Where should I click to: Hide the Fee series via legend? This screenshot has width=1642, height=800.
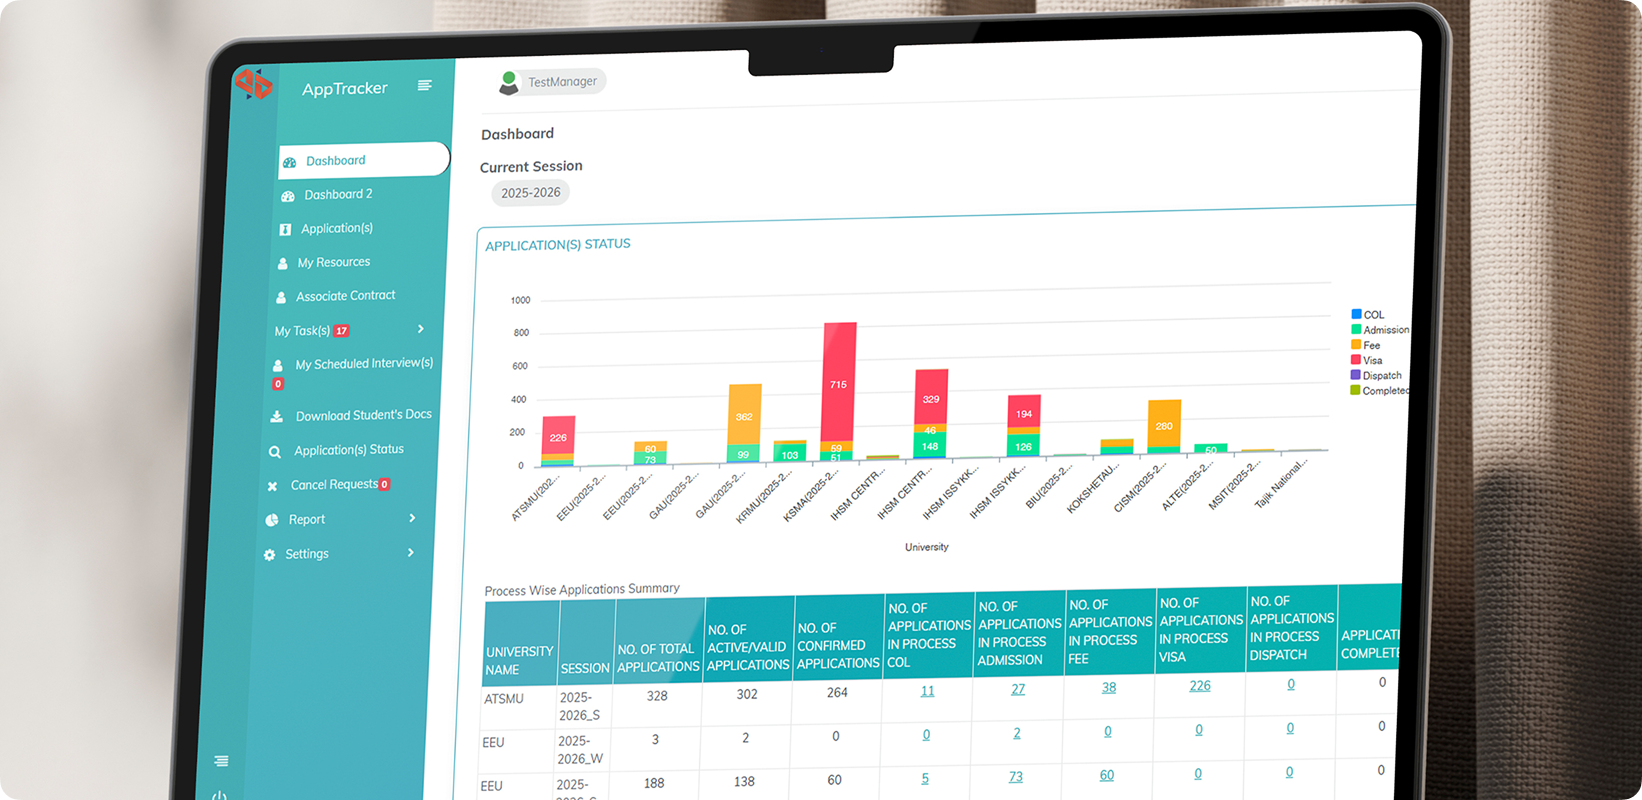pos(1371,345)
